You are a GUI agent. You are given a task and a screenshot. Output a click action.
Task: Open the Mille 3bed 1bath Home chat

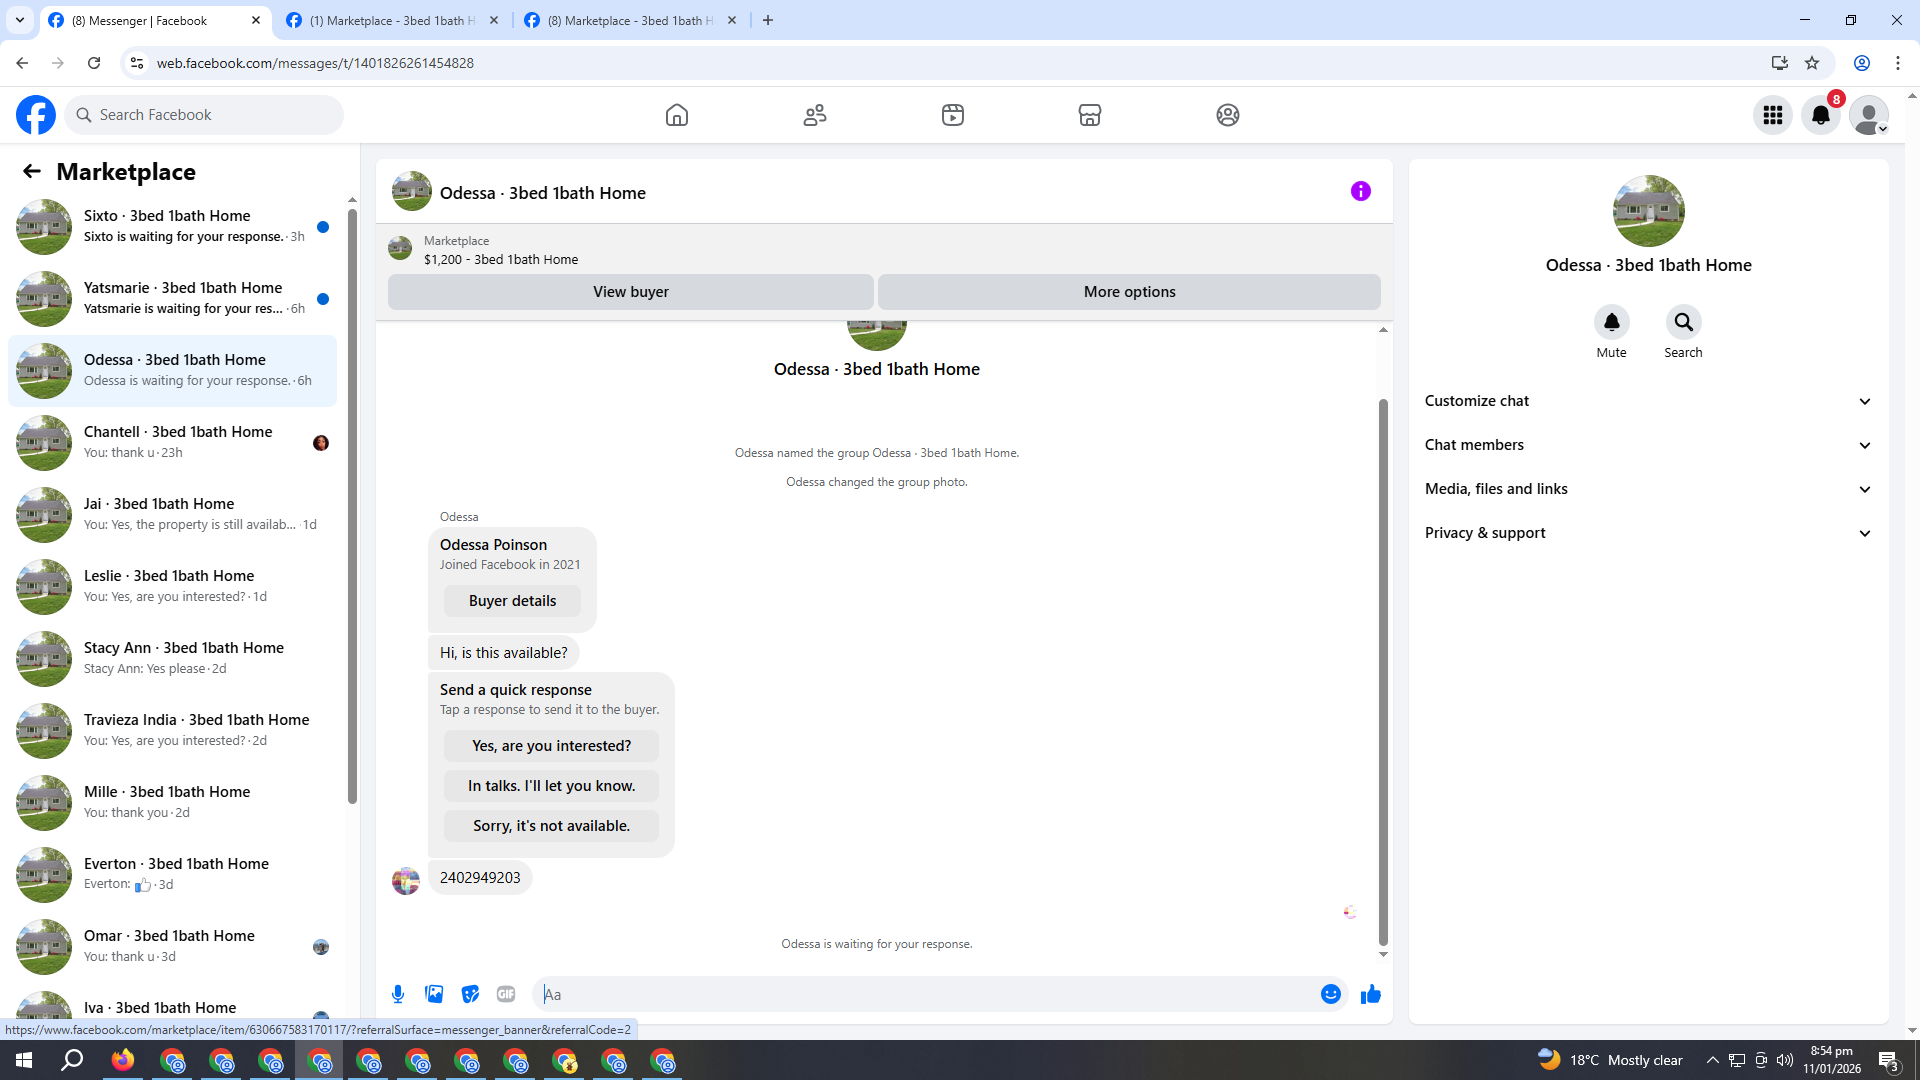(x=172, y=803)
